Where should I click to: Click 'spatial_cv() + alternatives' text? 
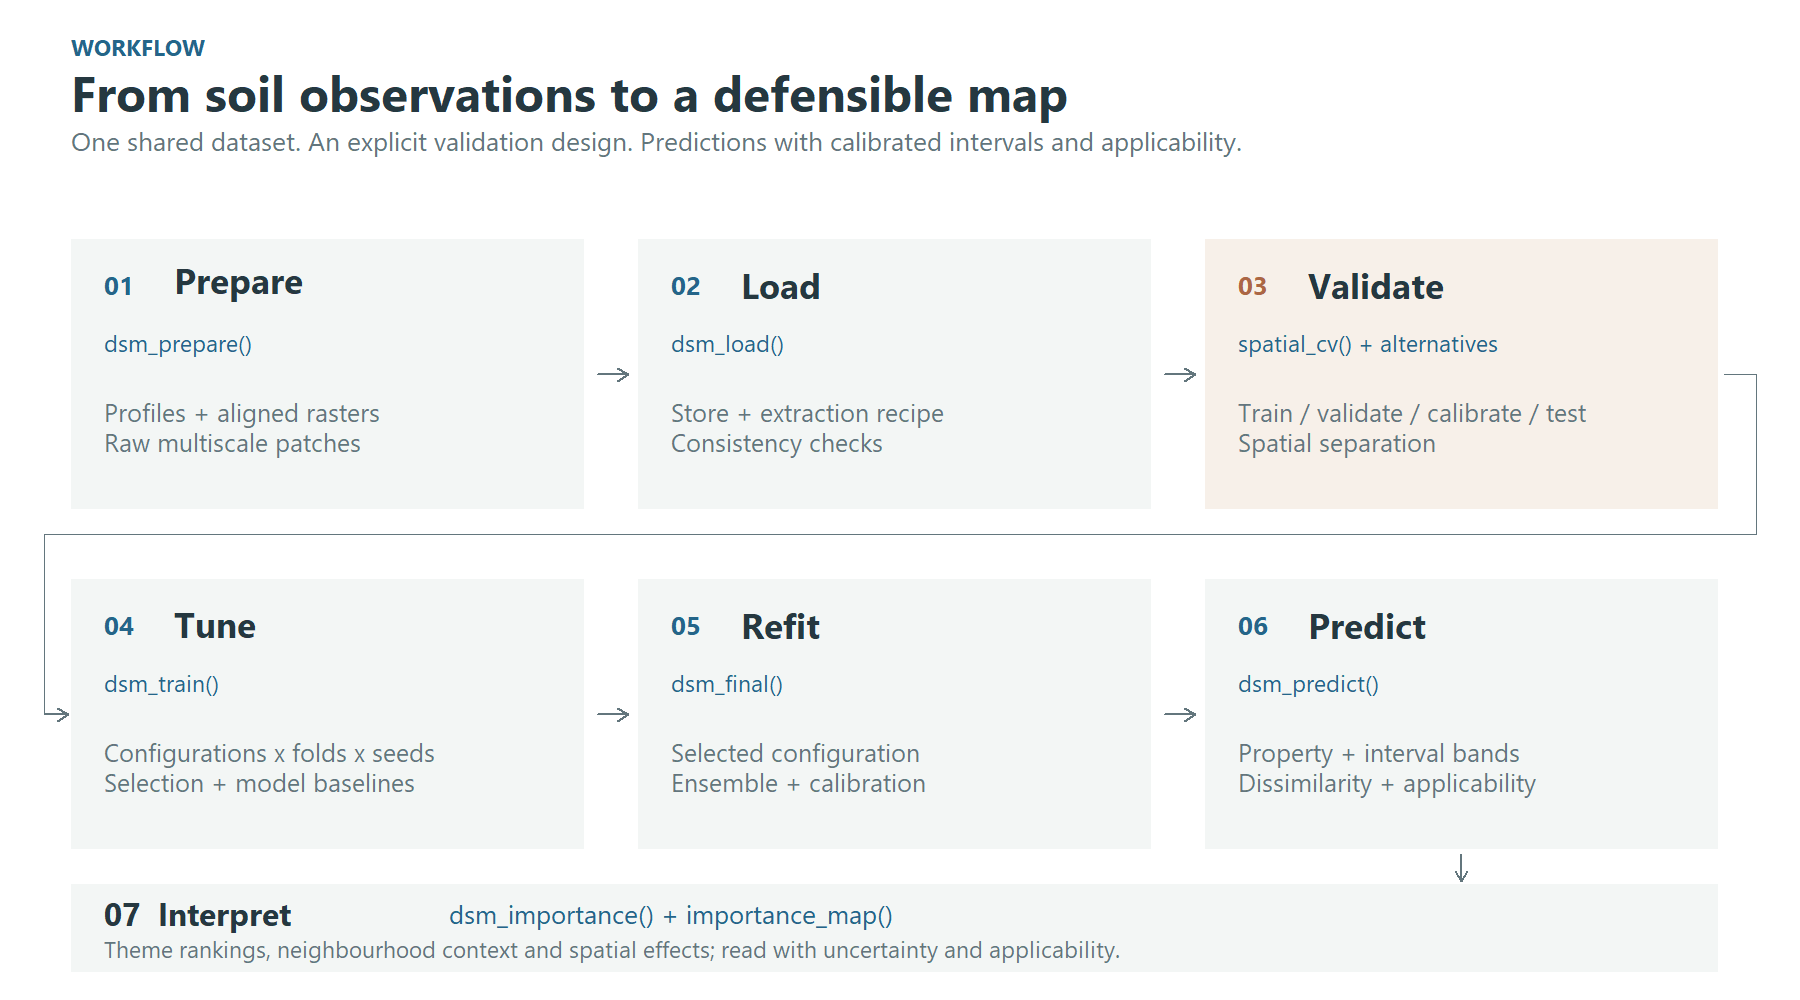point(1368,344)
